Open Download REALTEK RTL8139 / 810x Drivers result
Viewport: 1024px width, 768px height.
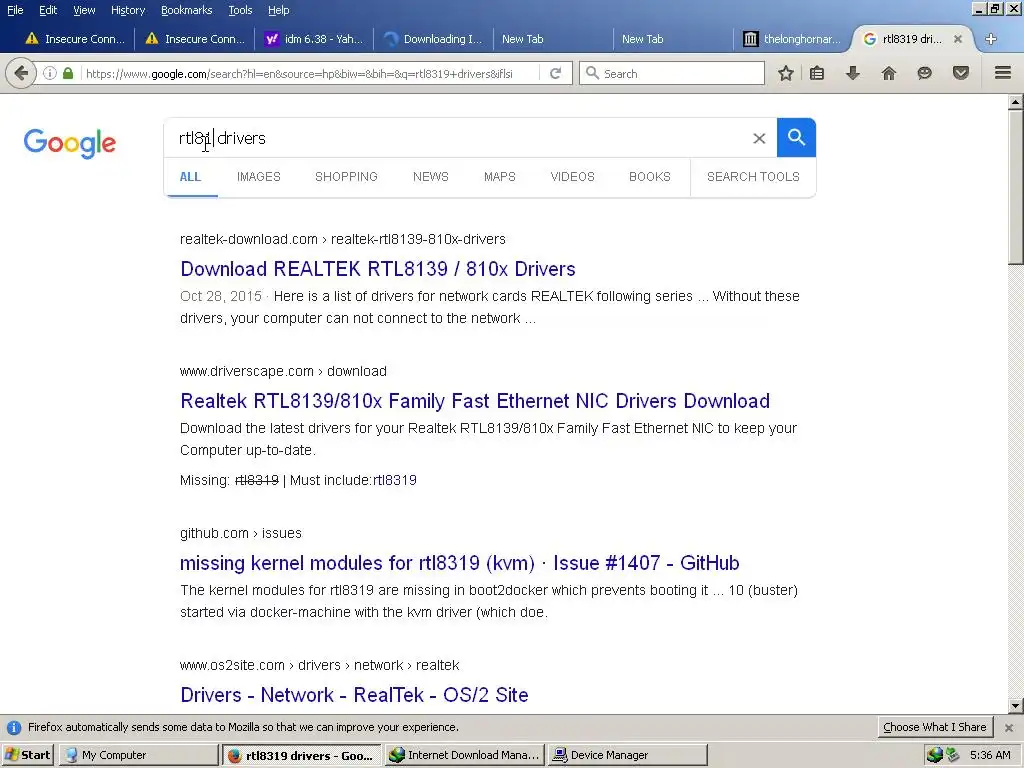tap(377, 269)
